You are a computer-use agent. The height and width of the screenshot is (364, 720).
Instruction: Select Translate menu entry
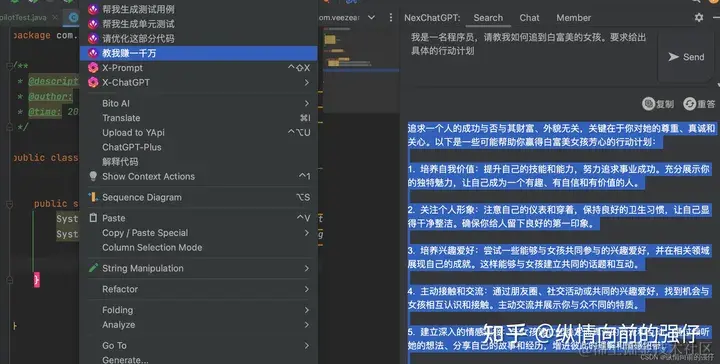tap(198, 118)
